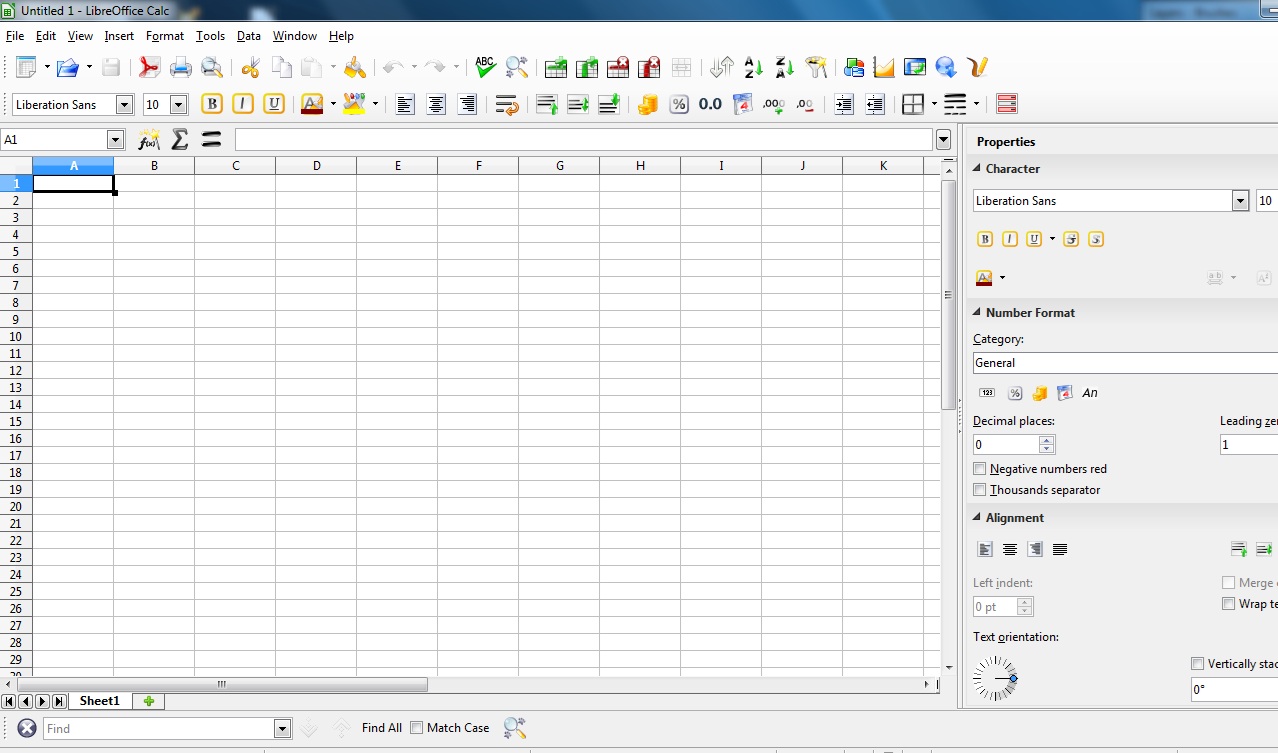Open the Function Wizard
This screenshot has width=1278, height=753.
point(148,140)
